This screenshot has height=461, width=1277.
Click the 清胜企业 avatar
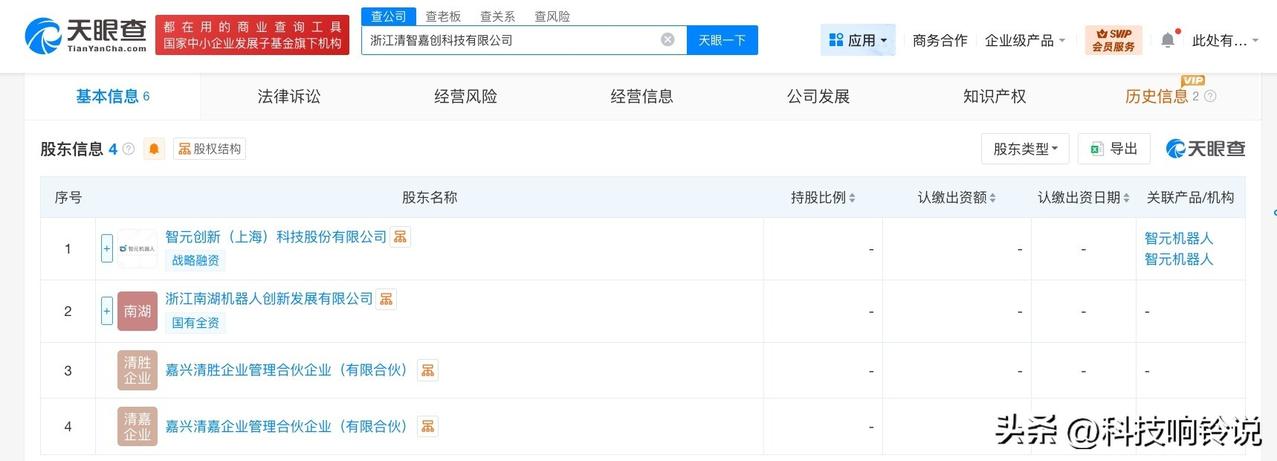[137, 370]
